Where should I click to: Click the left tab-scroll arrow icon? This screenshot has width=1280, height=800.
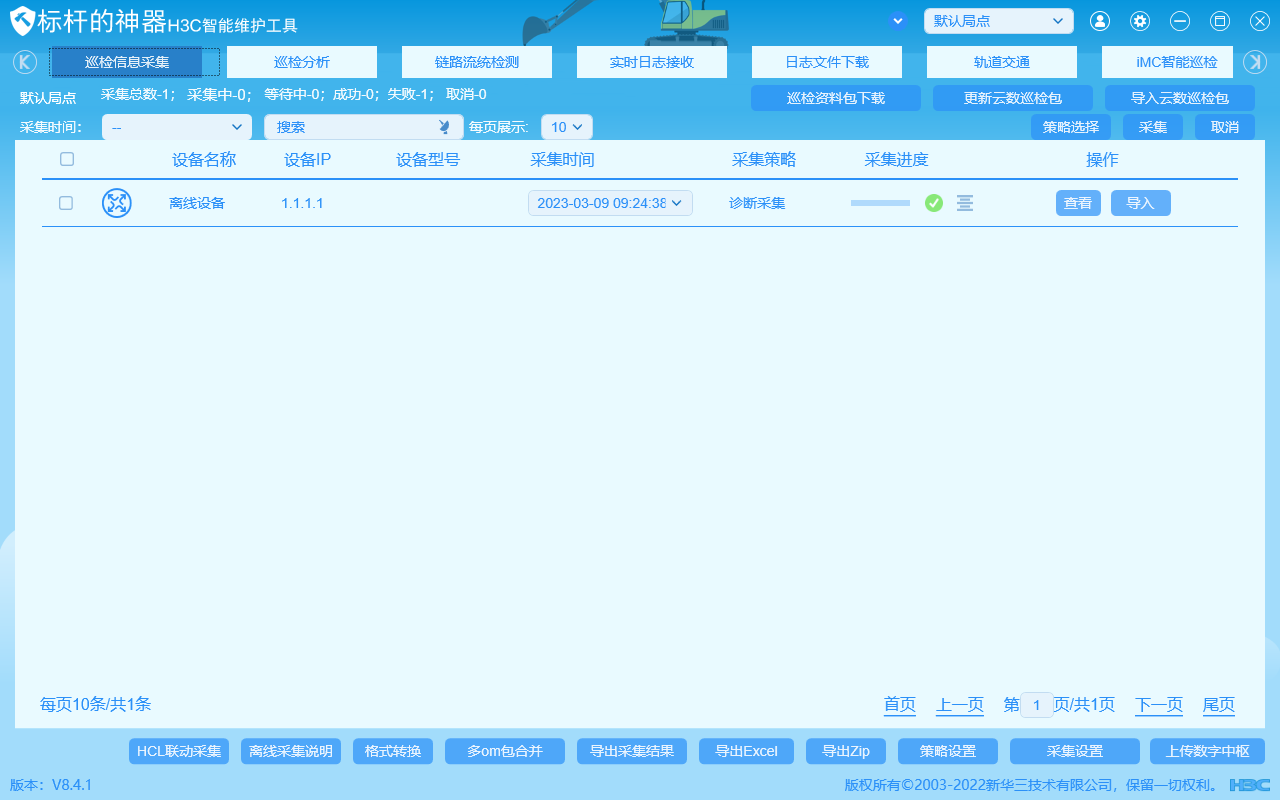click(x=25, y=62)
